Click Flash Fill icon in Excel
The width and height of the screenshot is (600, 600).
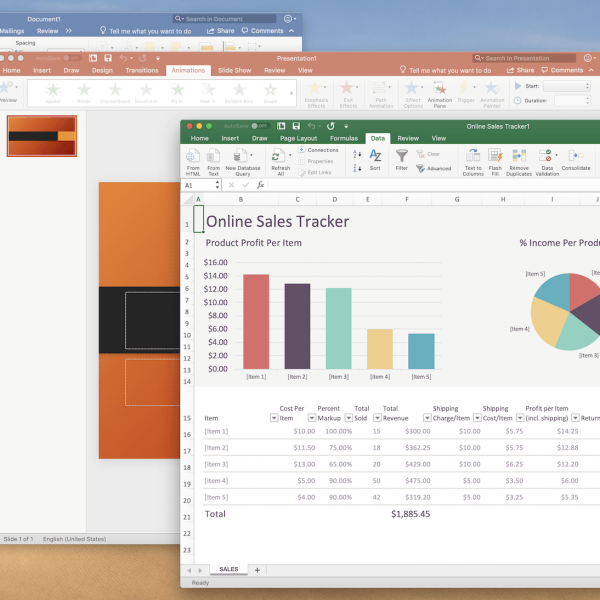pyautogui.click(x=495, y=156)
